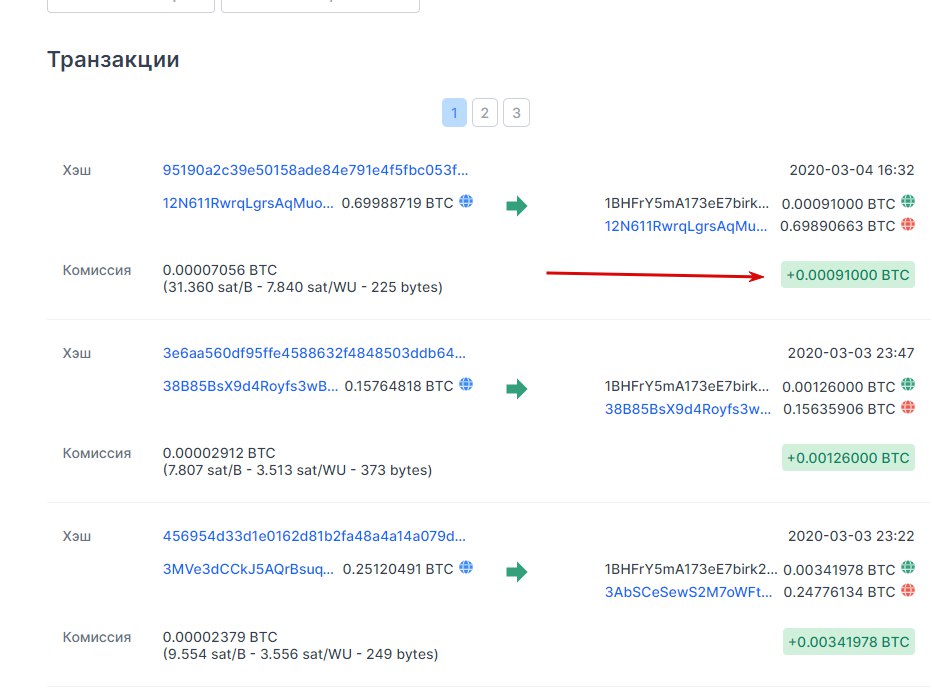Click the +0.00341978 BTC green badge
This screenshot has width=932, height=689.
(849, 642)
